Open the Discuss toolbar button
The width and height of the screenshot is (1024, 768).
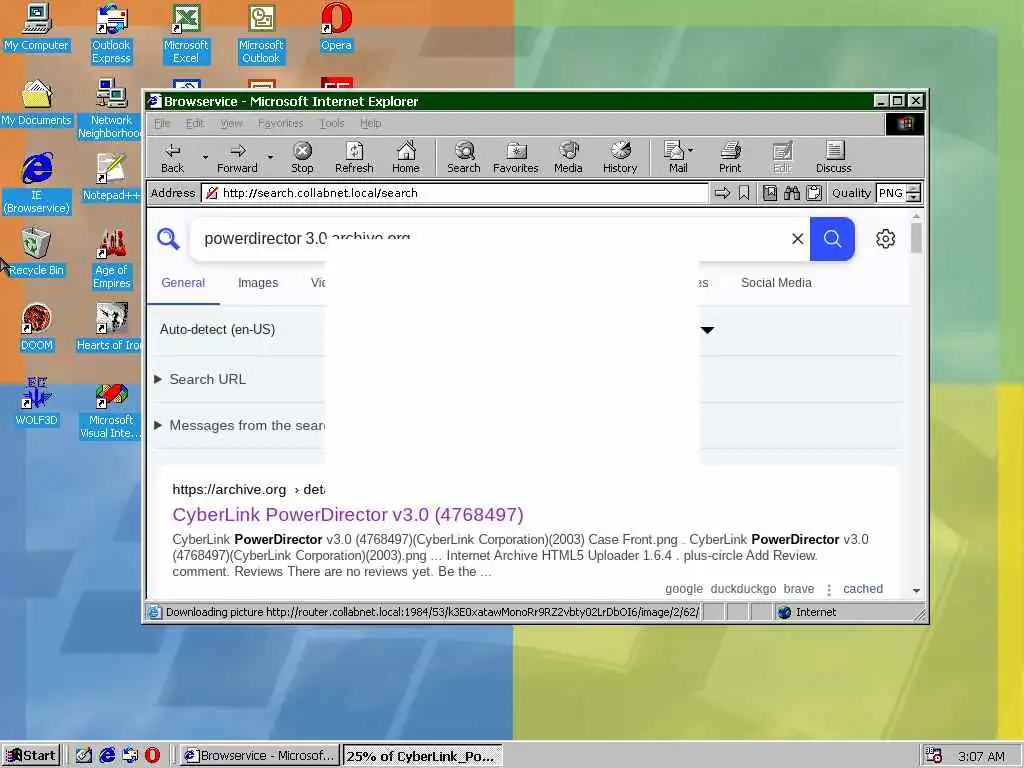(833, 158)
